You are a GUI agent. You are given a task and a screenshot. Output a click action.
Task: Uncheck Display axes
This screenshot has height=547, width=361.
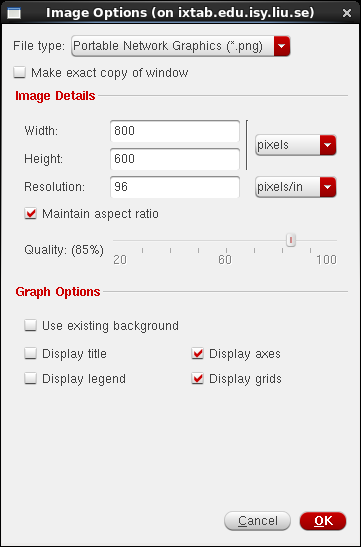pyautogui.click(x=197, y=353)
